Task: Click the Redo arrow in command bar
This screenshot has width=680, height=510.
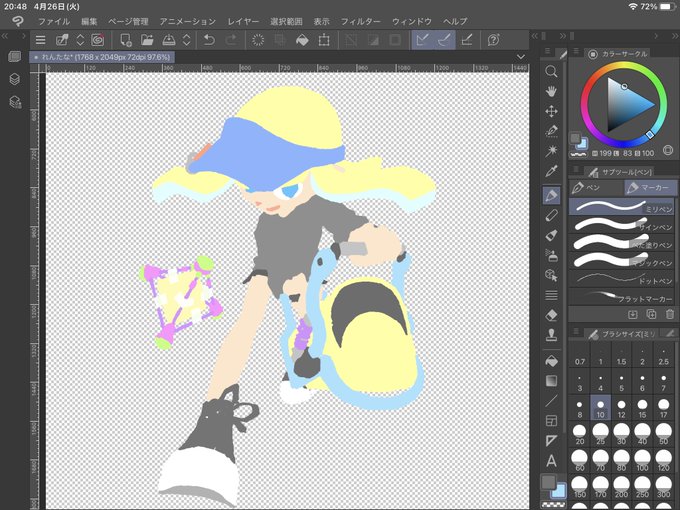Action: click(x=232, y=40)
